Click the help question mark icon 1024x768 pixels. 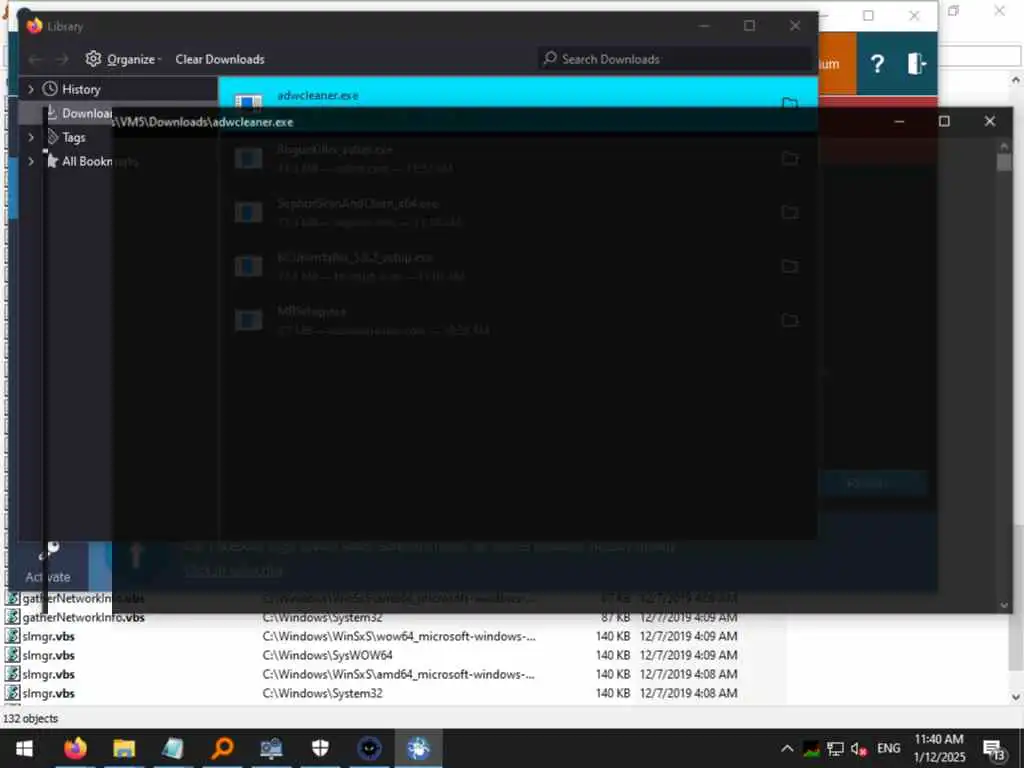coord(877,63)
